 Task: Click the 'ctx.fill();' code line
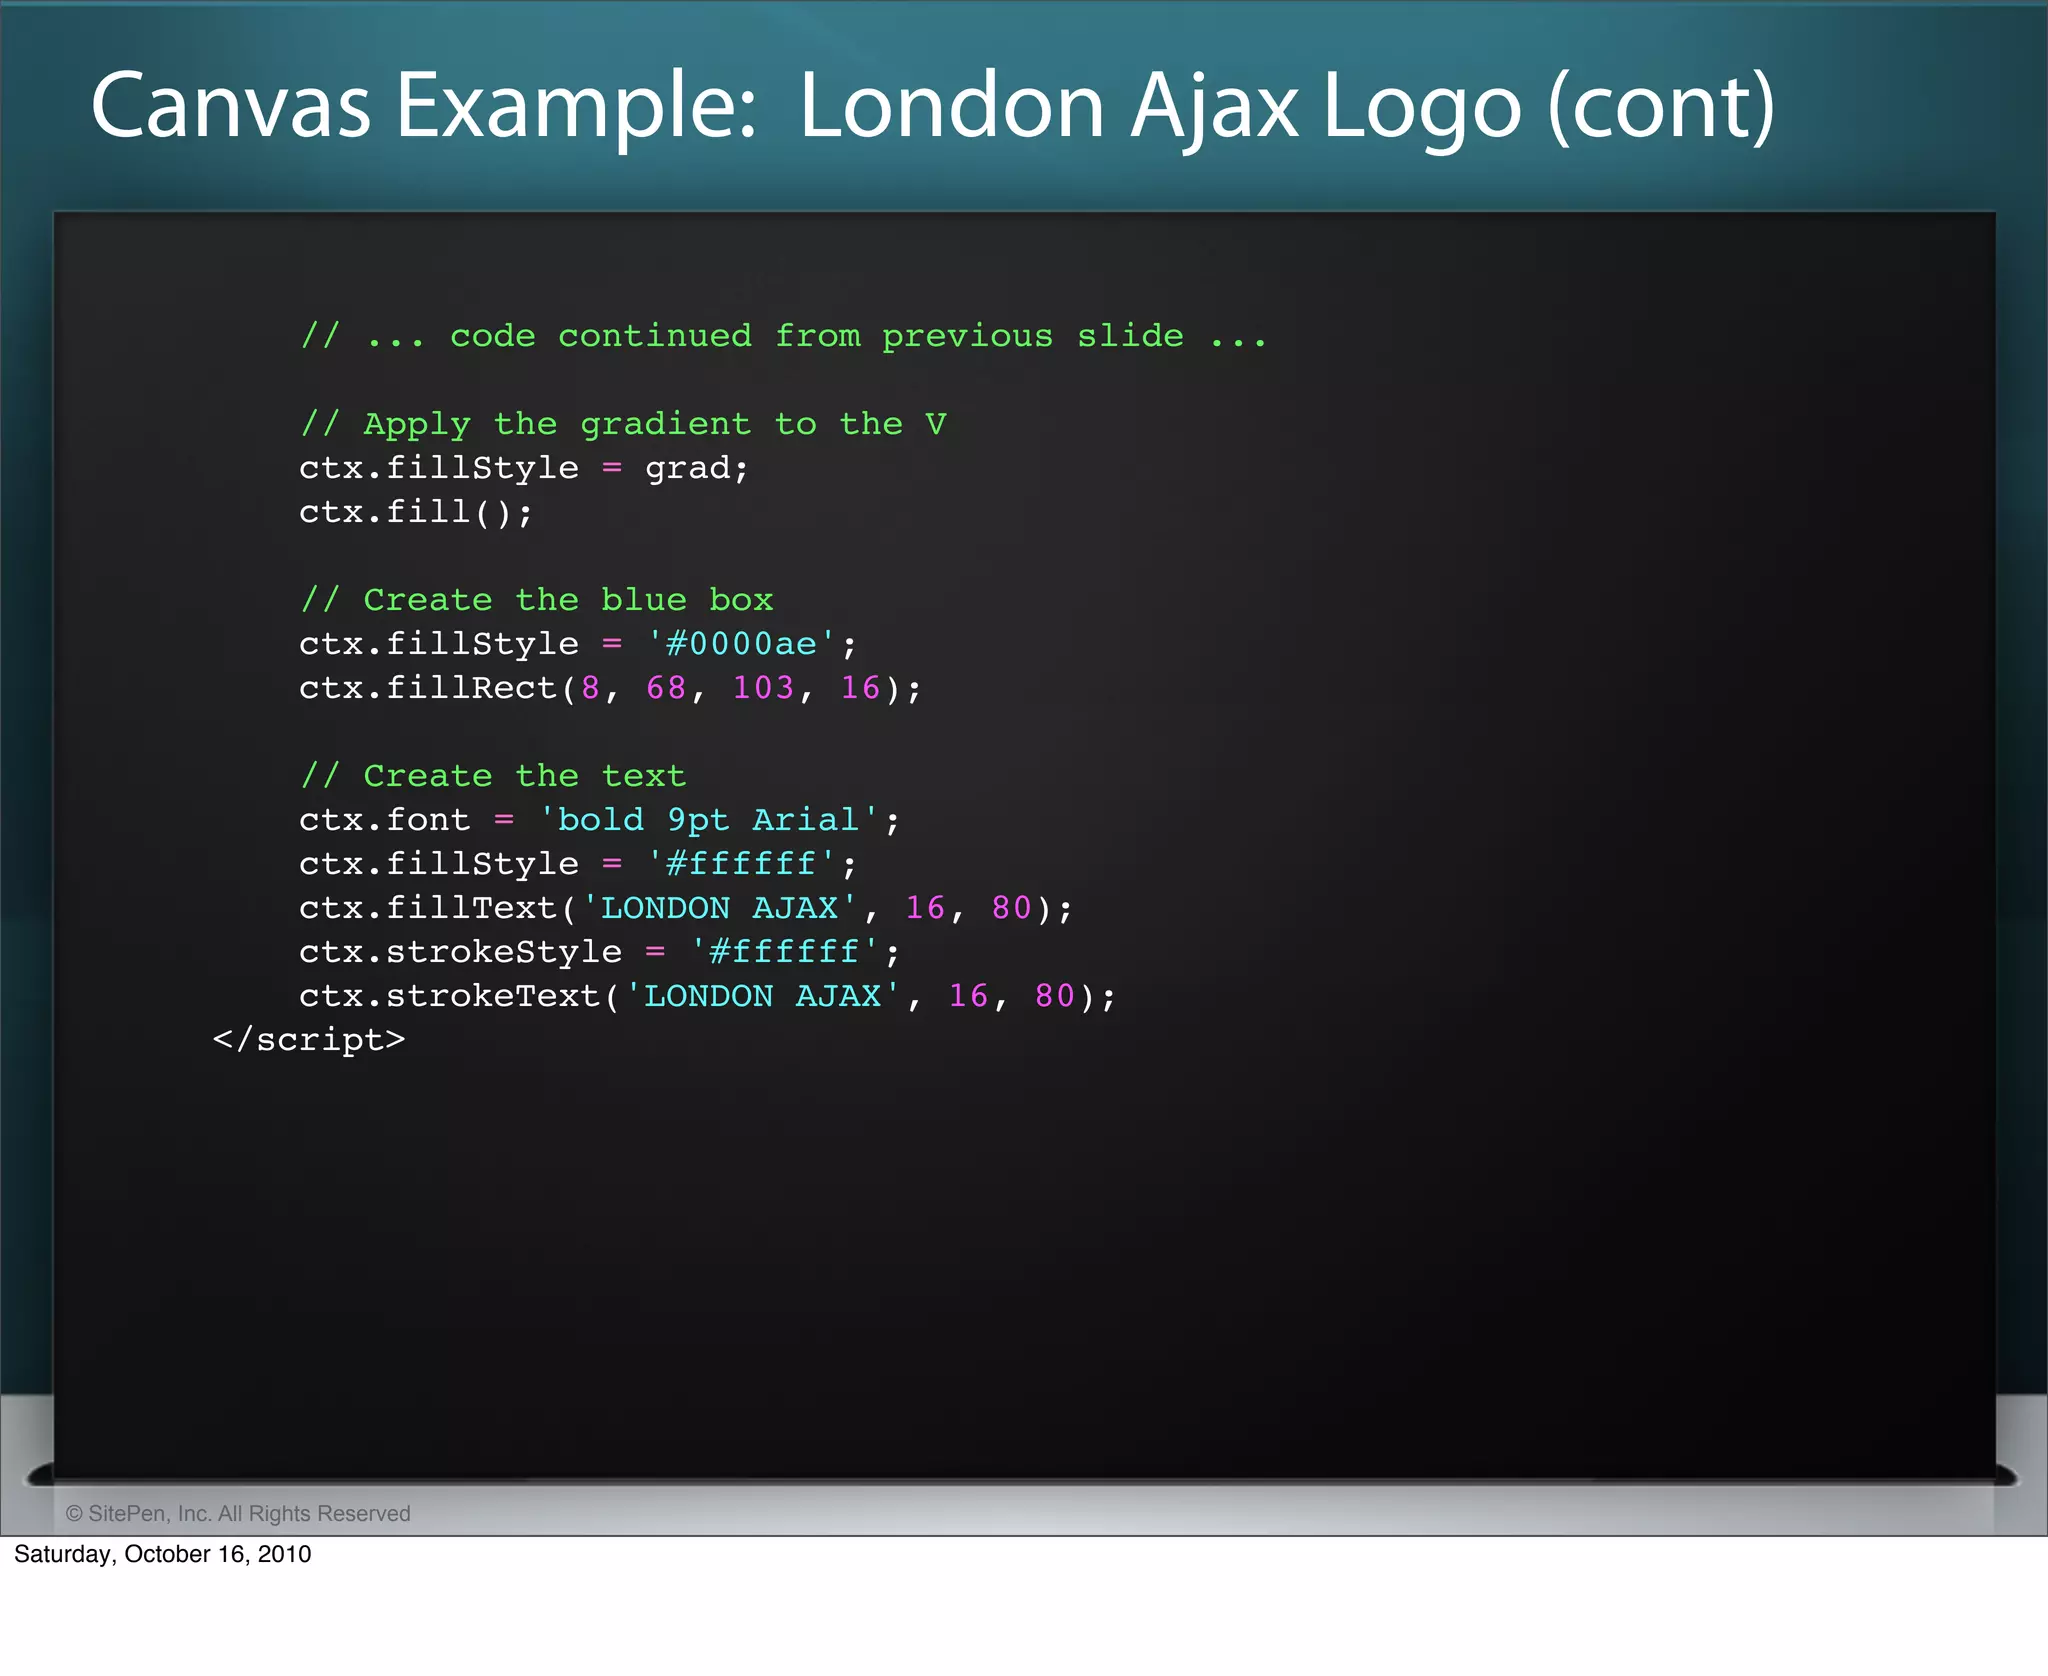416,512
